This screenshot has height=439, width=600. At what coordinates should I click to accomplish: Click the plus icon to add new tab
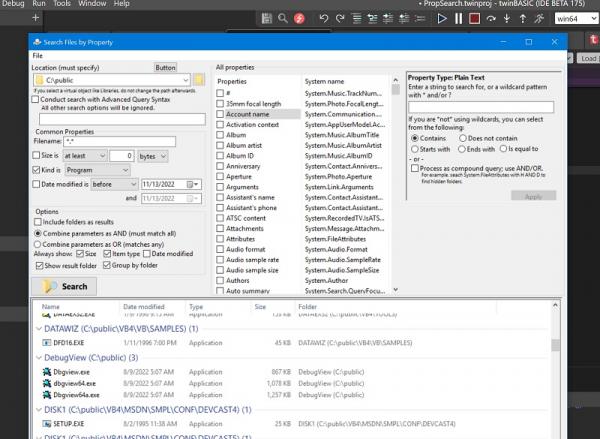[x=35, y=18]
